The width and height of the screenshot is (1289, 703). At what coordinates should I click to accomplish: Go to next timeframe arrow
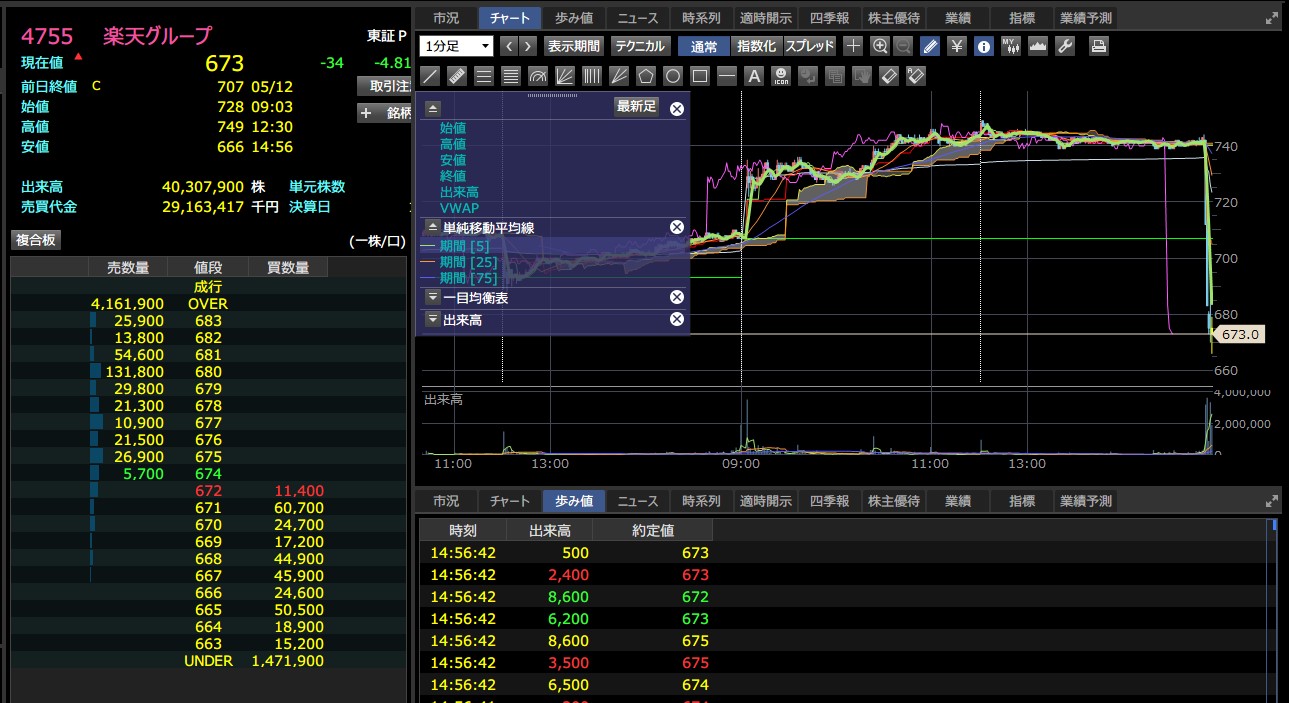click(527, 46)
